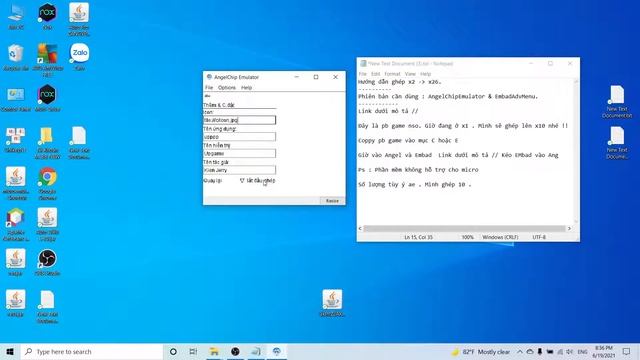The image size is (640, 360).
Task: Click the field containing Upgame
Action: tap(240, 153)
